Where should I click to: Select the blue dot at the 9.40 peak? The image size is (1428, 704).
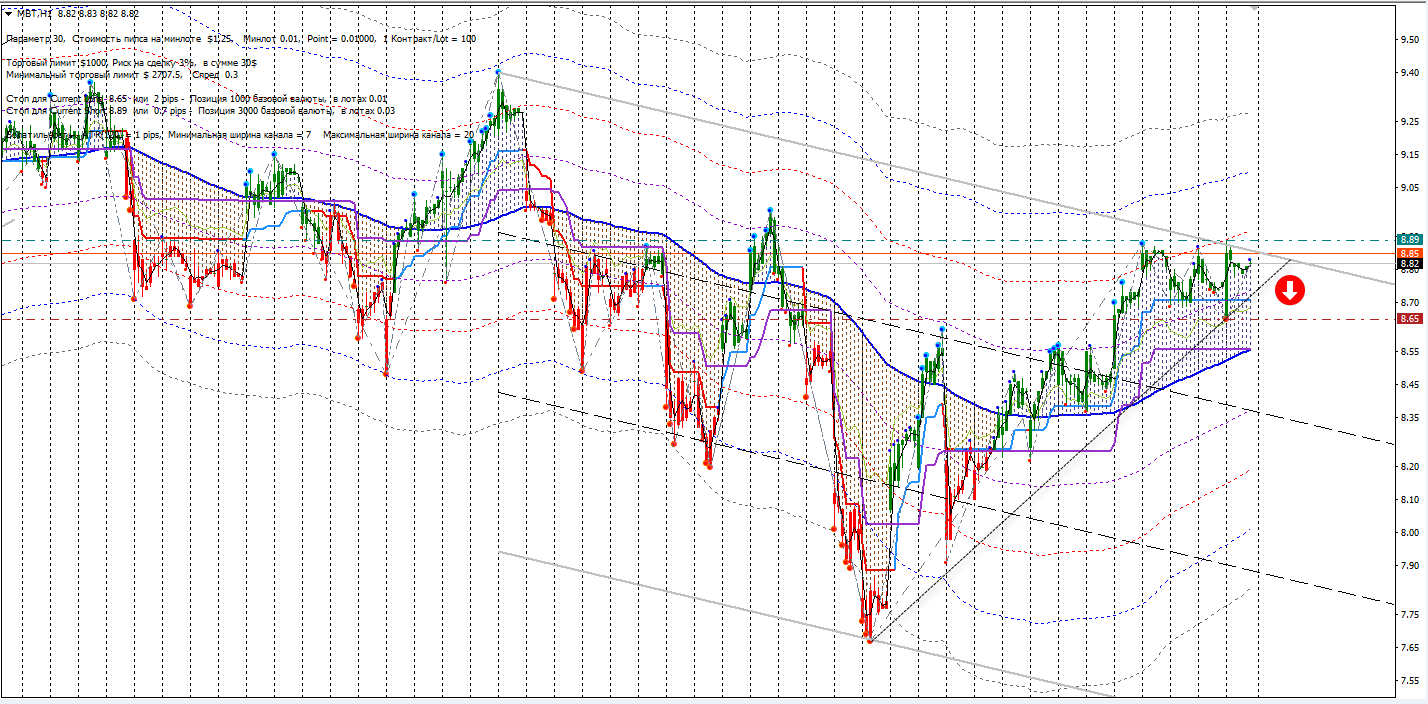(x=497, y=72)
